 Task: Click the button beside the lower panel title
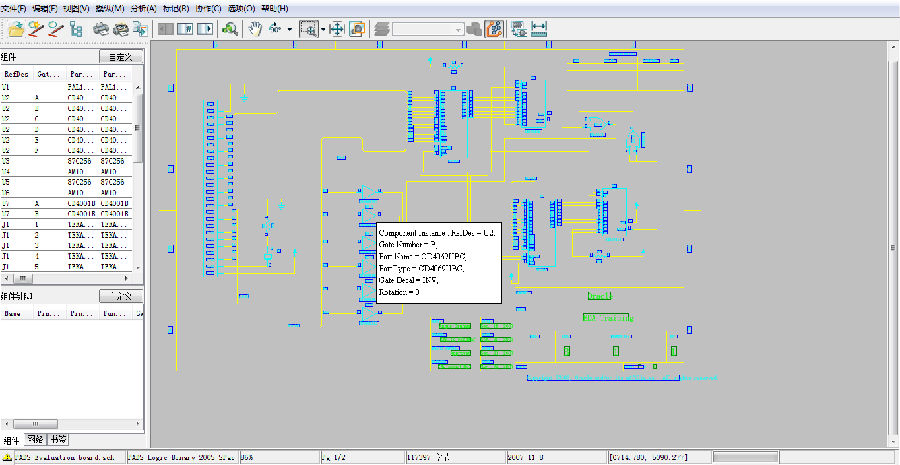122,297
